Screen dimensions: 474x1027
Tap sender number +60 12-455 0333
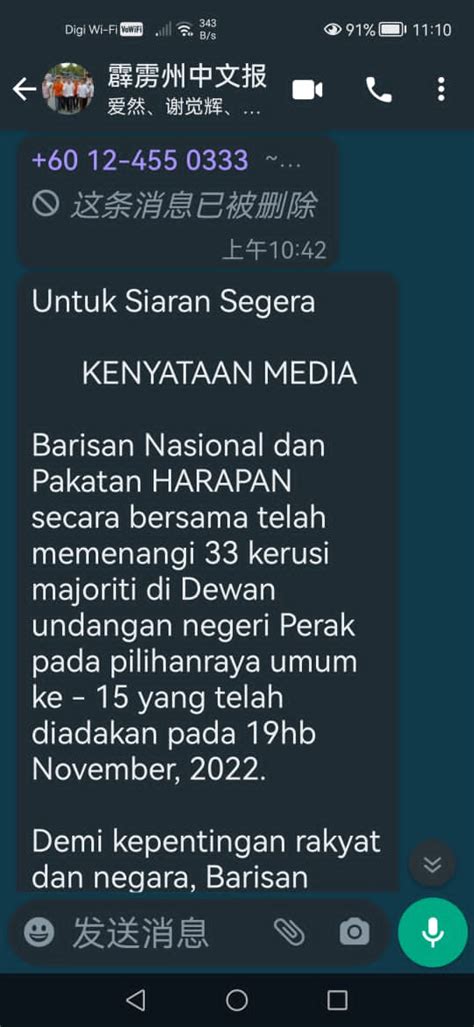pyautogui.click(x=140, y=160)
